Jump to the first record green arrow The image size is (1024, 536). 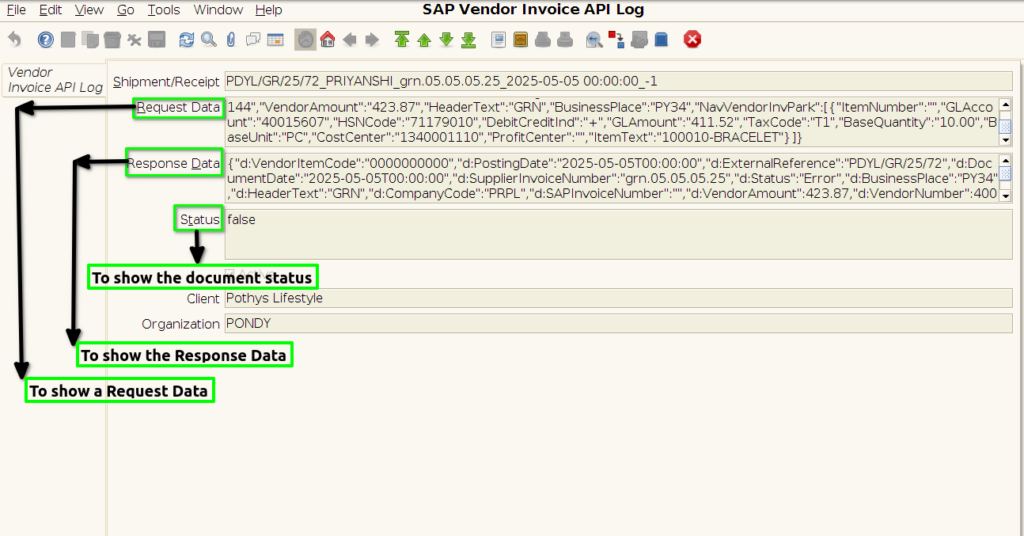pyautogui.click(x=402, y=40)
